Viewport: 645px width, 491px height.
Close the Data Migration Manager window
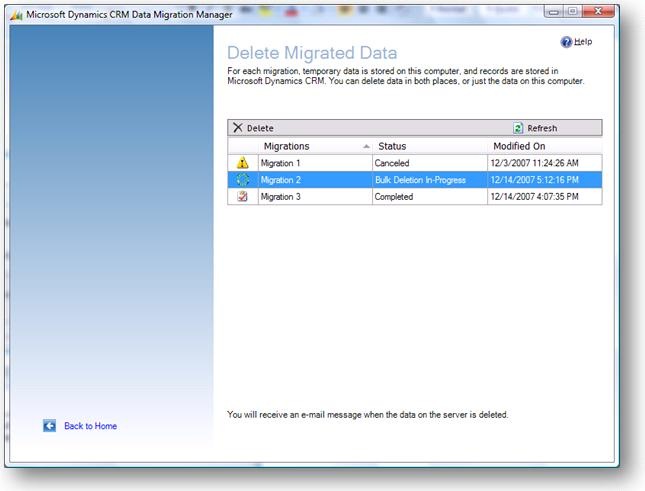[x=599, y=11]
